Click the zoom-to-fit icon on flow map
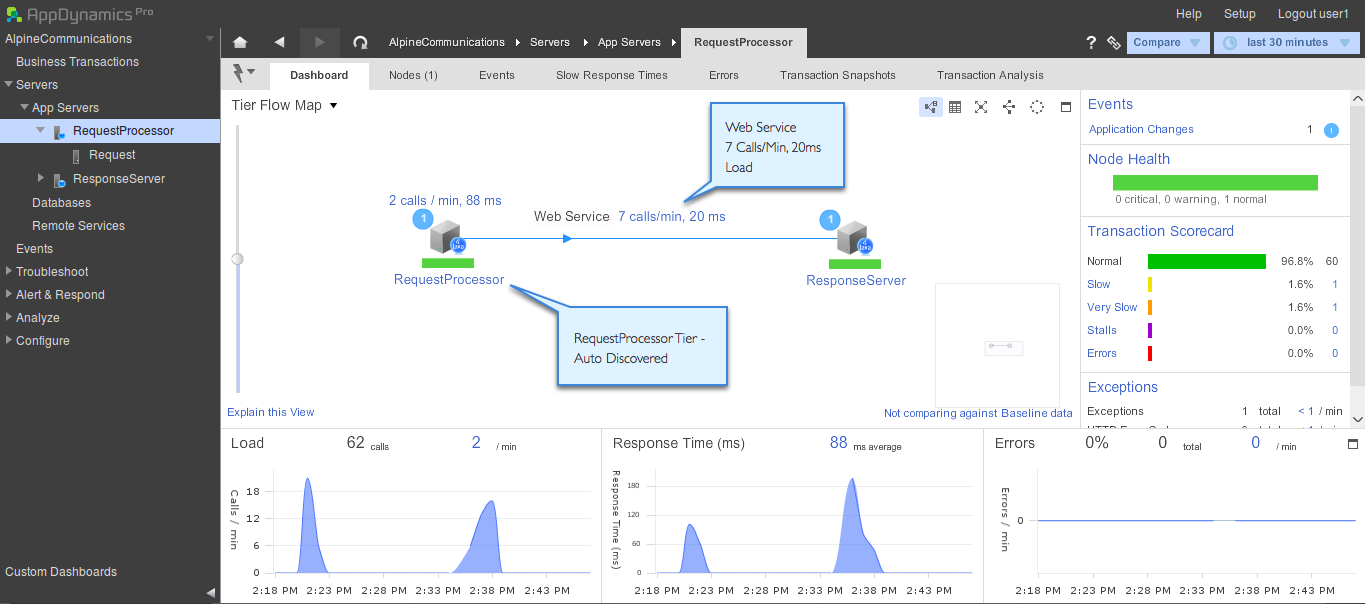The height and width of the screenshot is (604, 1365). (981, 107)
